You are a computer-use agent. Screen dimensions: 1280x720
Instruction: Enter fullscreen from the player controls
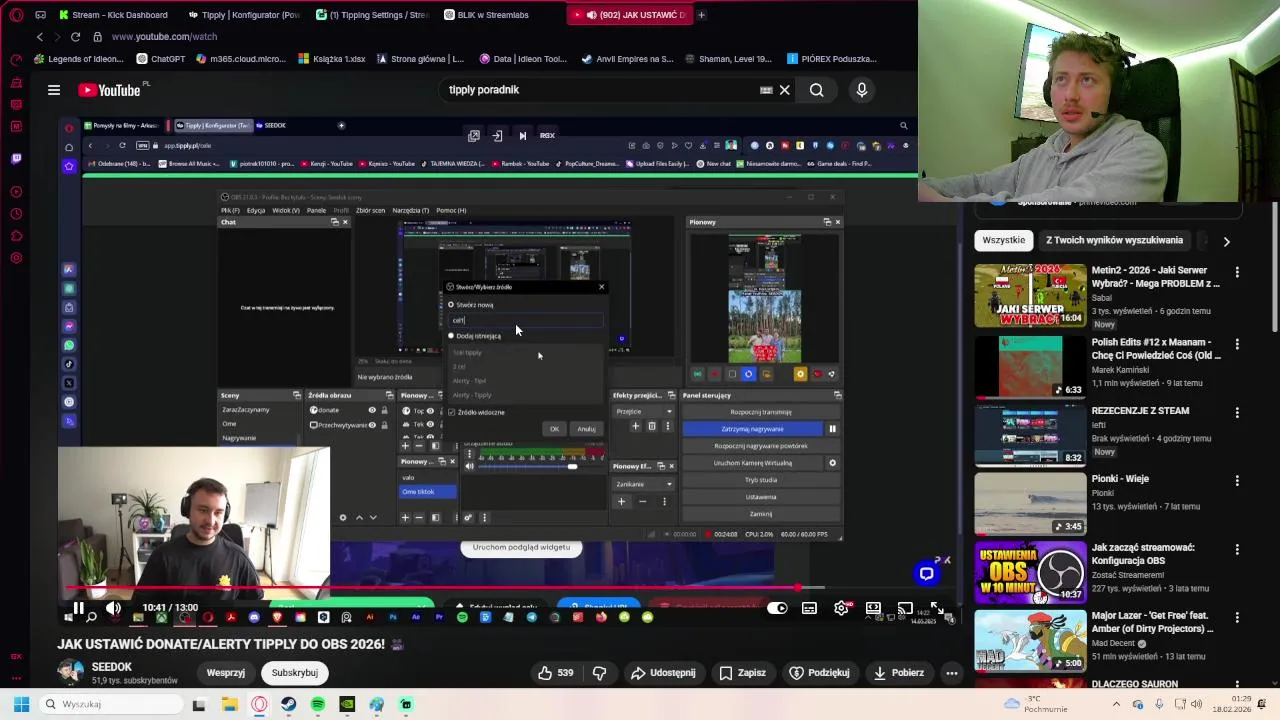tap(937, 608)
